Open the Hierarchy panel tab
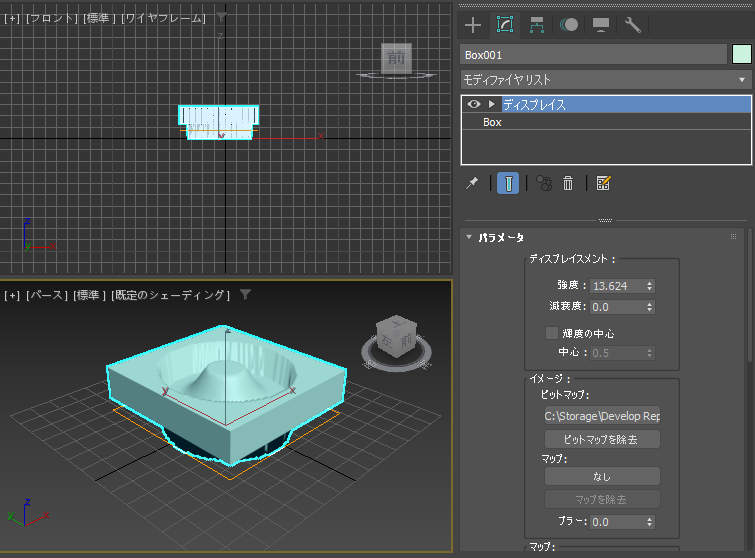The width and height of the screenshot is (755, 558). coord(536,25)
